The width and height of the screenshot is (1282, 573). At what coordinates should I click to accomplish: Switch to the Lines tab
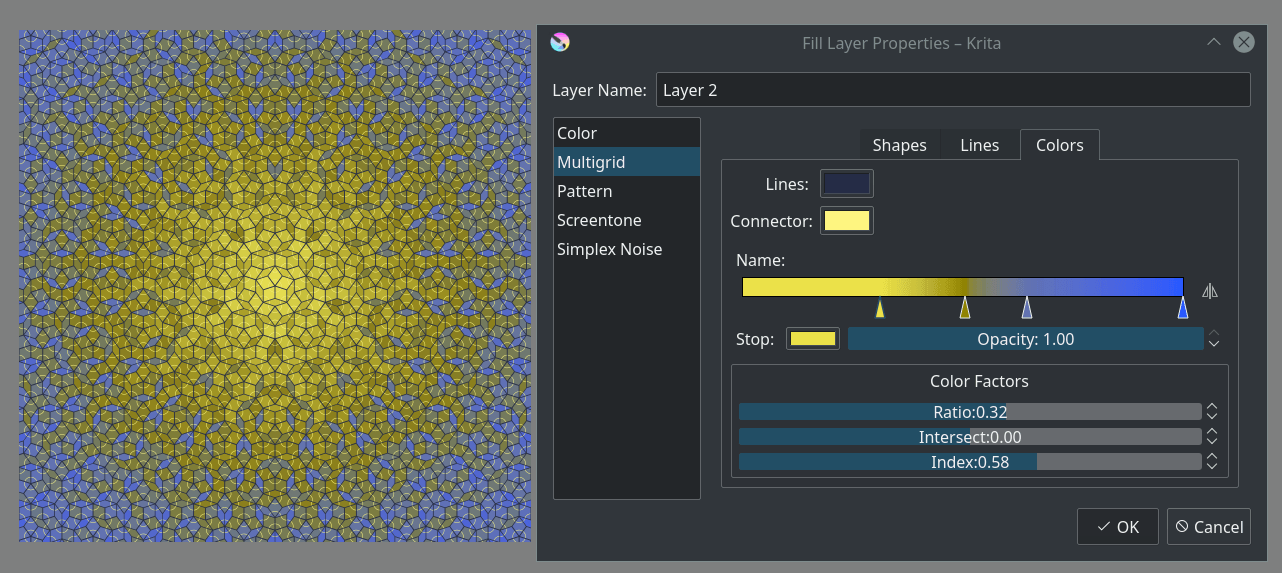point(979,145)
